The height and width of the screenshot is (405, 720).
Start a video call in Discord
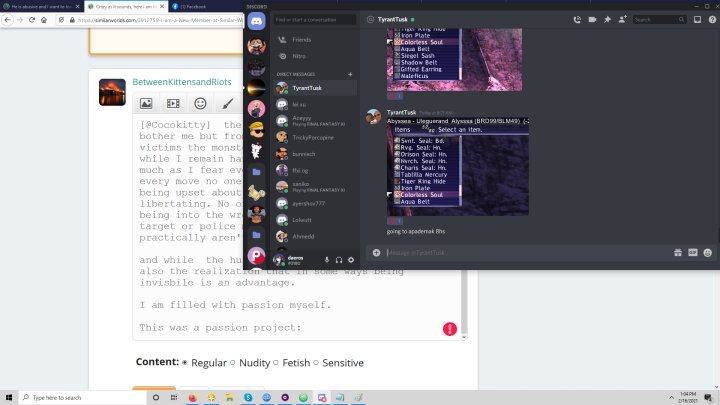pos(592,20)
